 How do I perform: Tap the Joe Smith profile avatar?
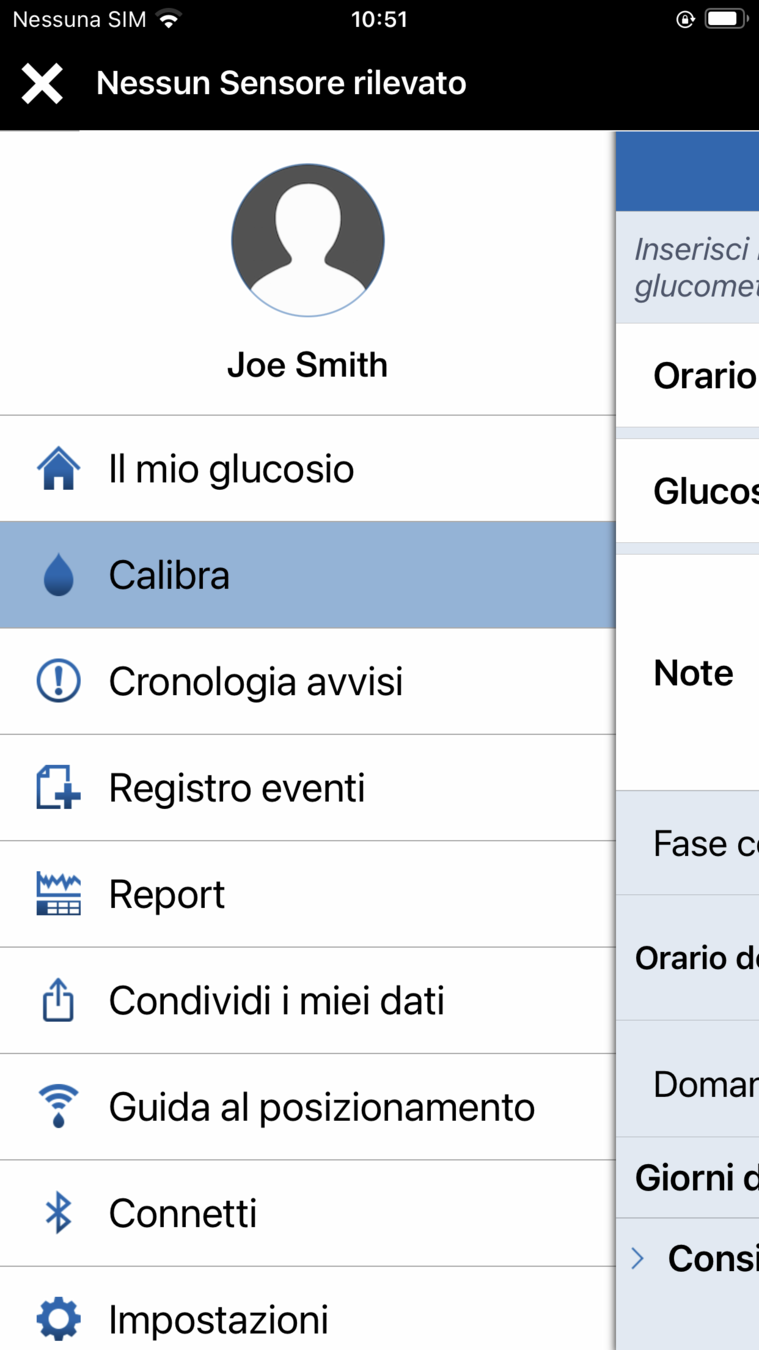click(308, 240)
